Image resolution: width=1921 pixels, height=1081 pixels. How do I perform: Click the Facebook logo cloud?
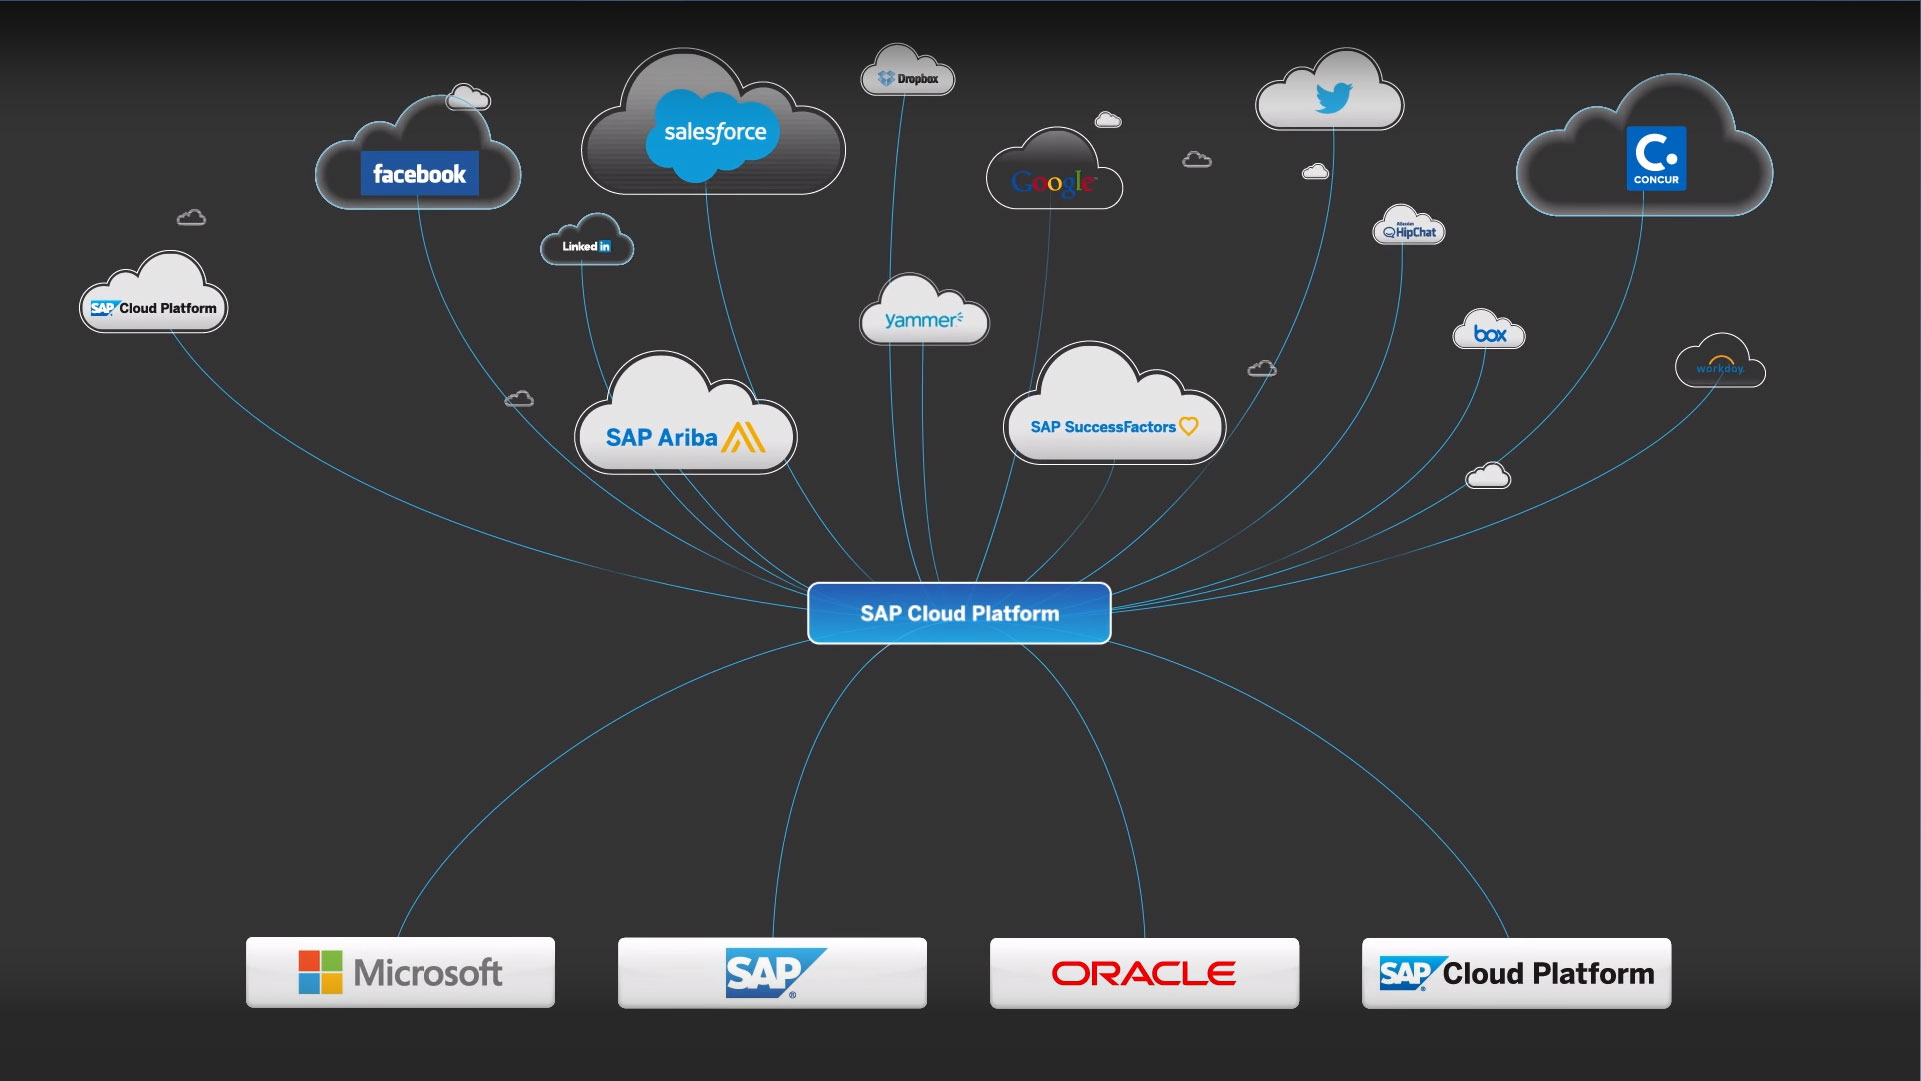(x=419, y=174)
